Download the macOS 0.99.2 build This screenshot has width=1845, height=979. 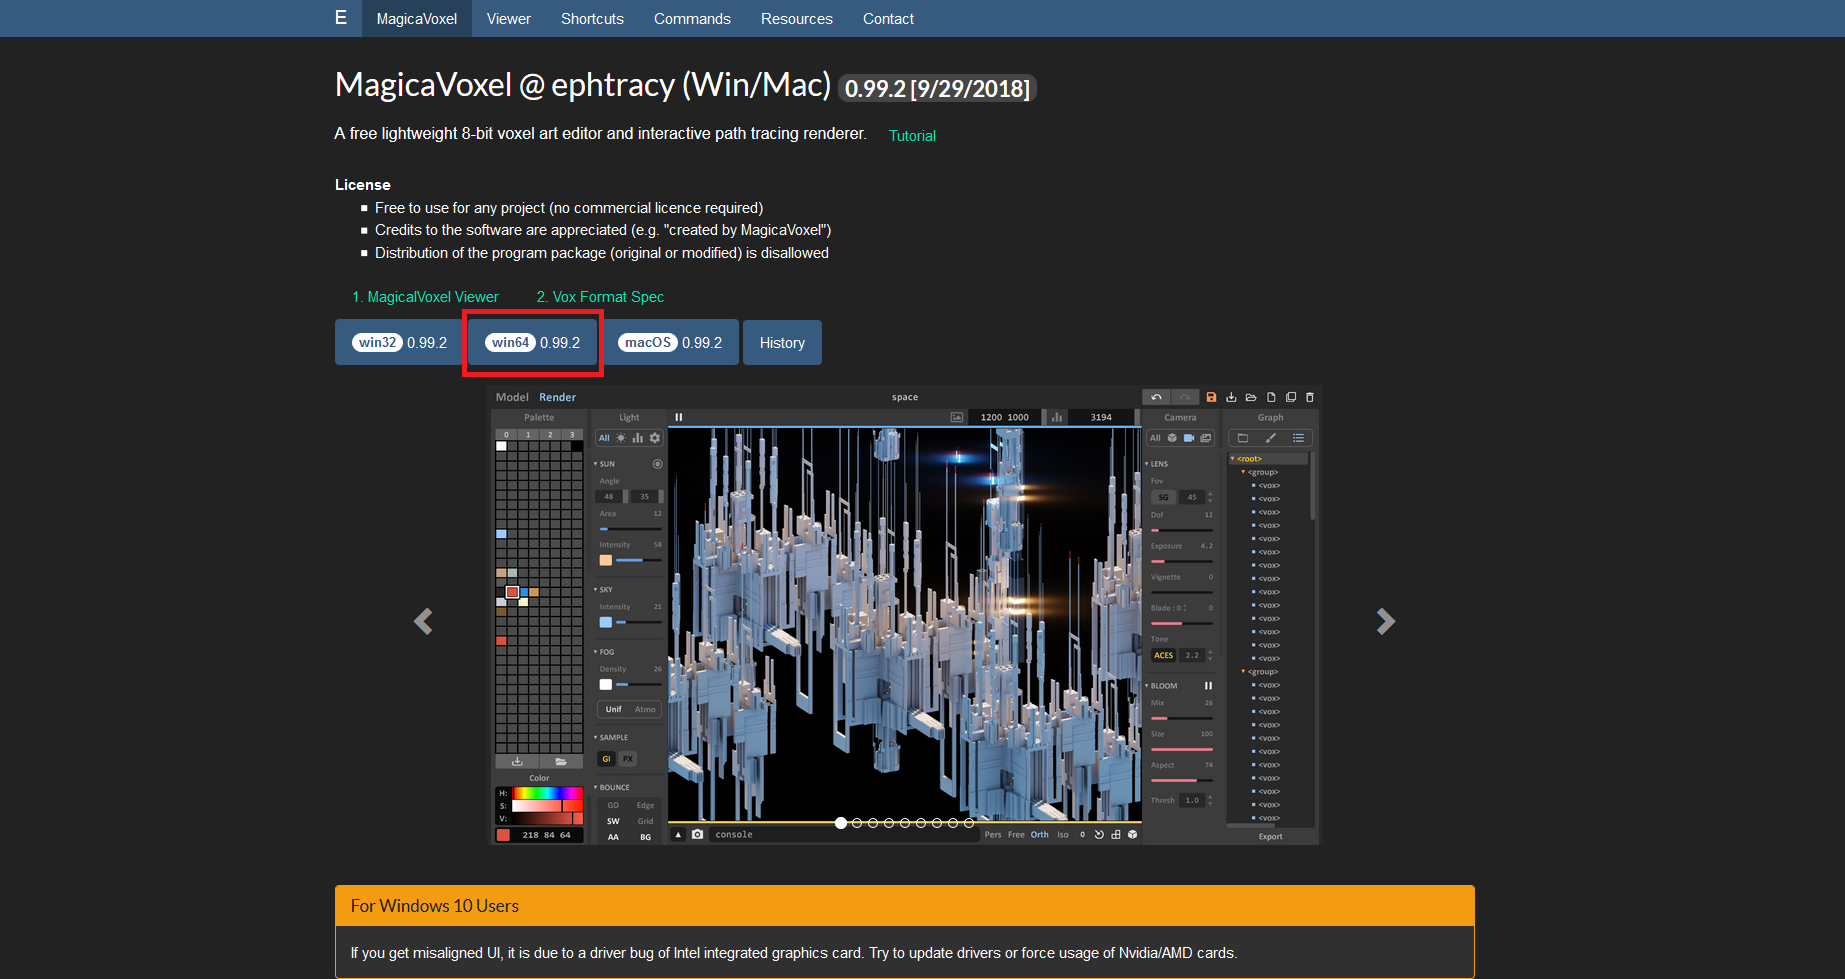coord(670,342)
